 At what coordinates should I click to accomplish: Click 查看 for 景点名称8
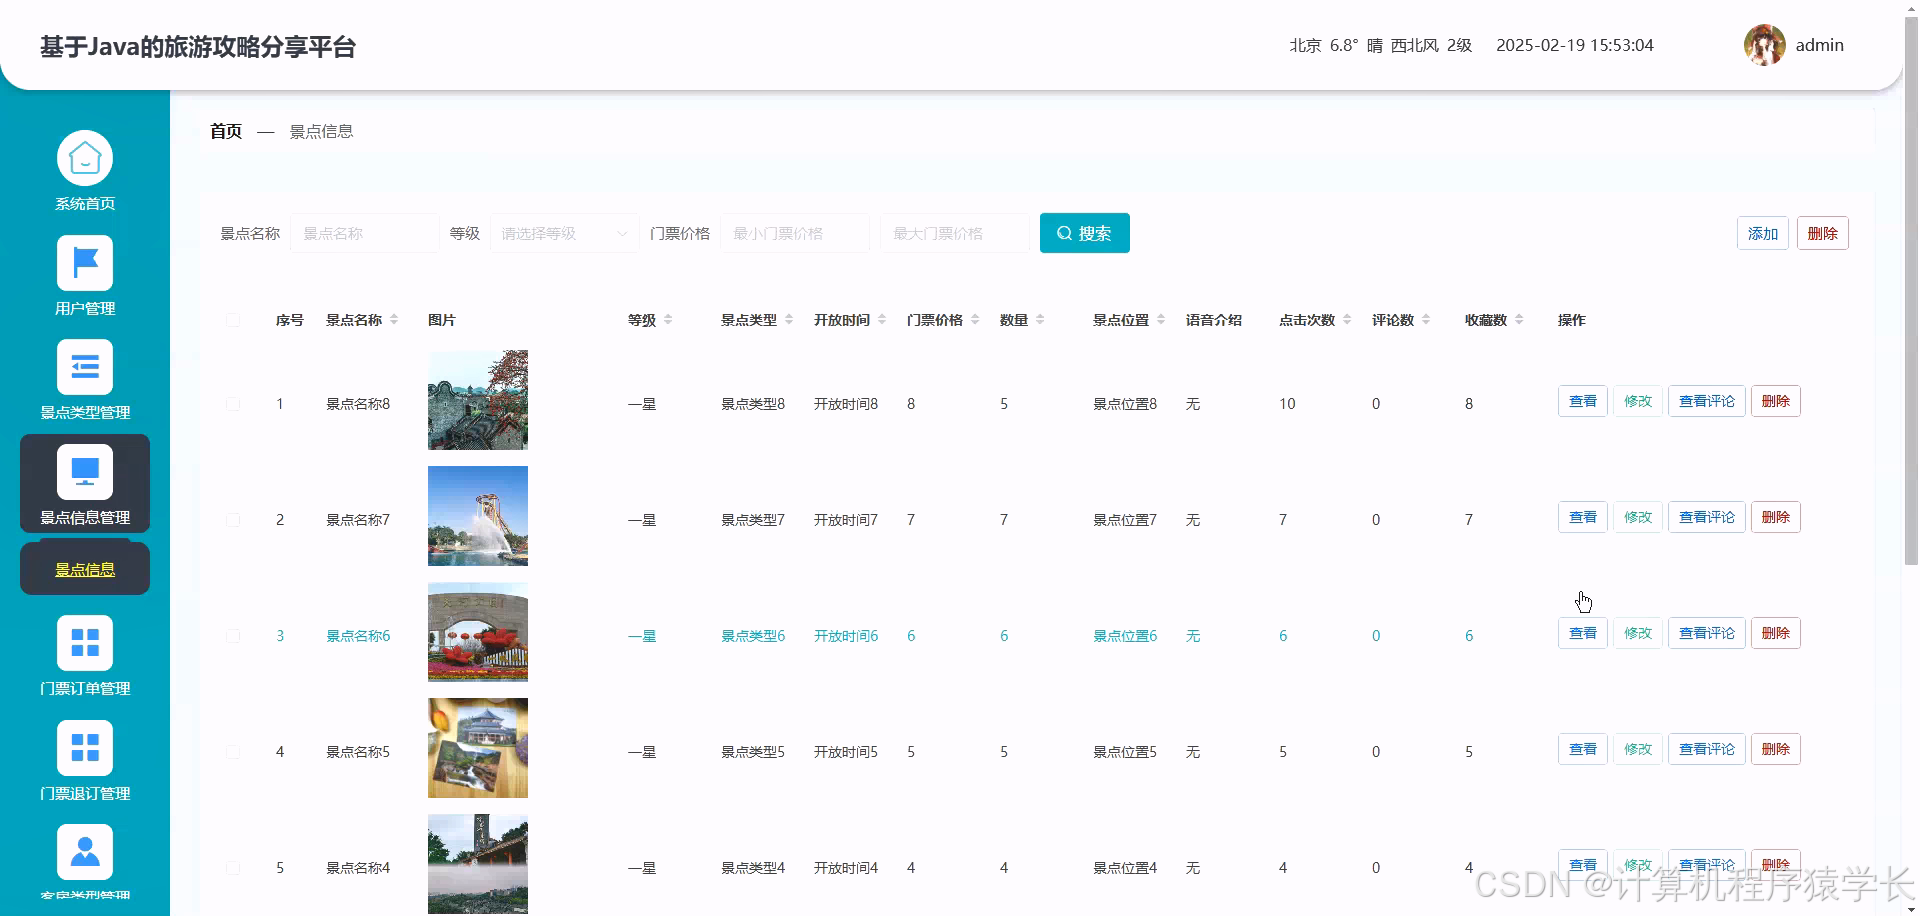click(x=1583, y=401)
